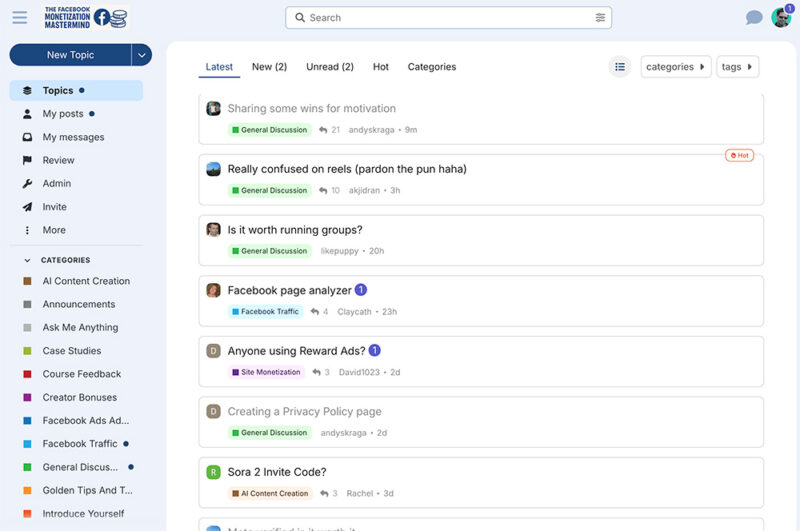Click the Invite paper plane icon

click(x=27, y=207)
